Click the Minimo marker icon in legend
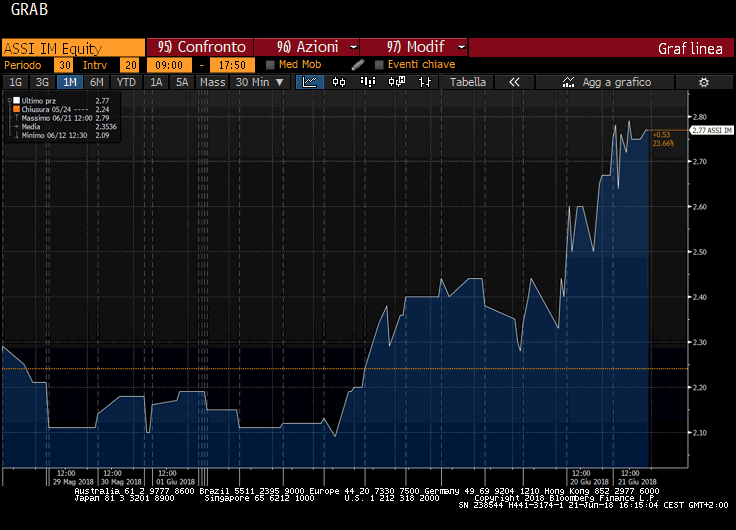This screenshot has width=736, height=530. click(x=17, y=135)
